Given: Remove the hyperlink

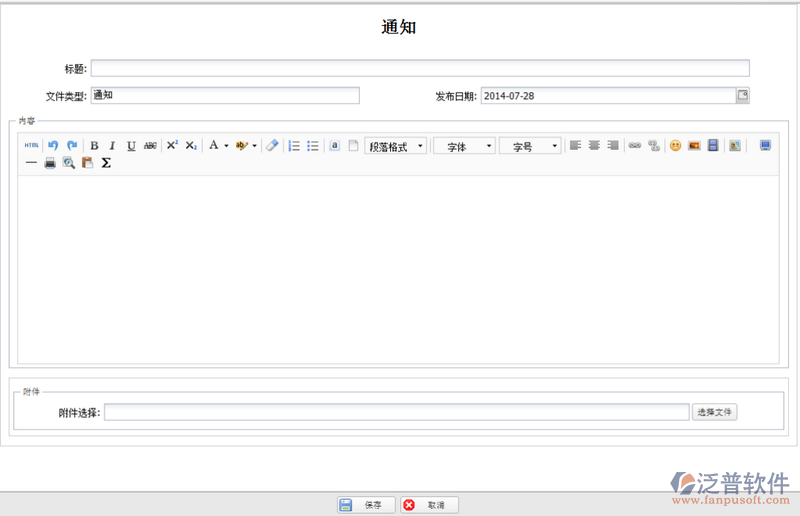Looking at the screenshot, I should click(654, 146).
